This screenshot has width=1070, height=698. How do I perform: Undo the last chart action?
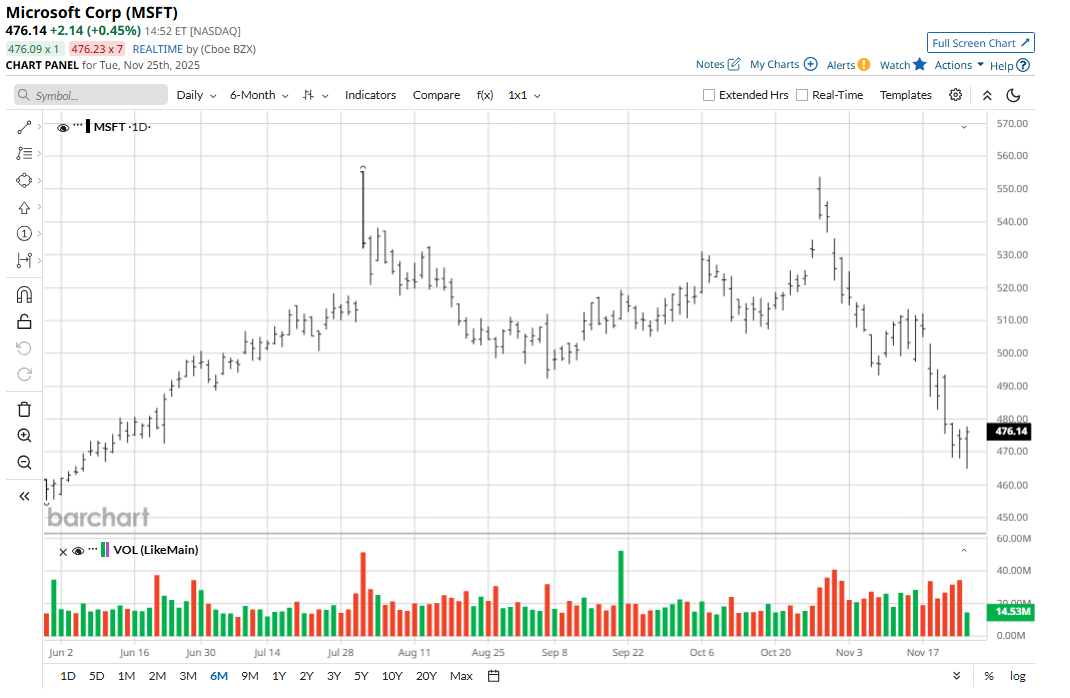tap(24, 349)
